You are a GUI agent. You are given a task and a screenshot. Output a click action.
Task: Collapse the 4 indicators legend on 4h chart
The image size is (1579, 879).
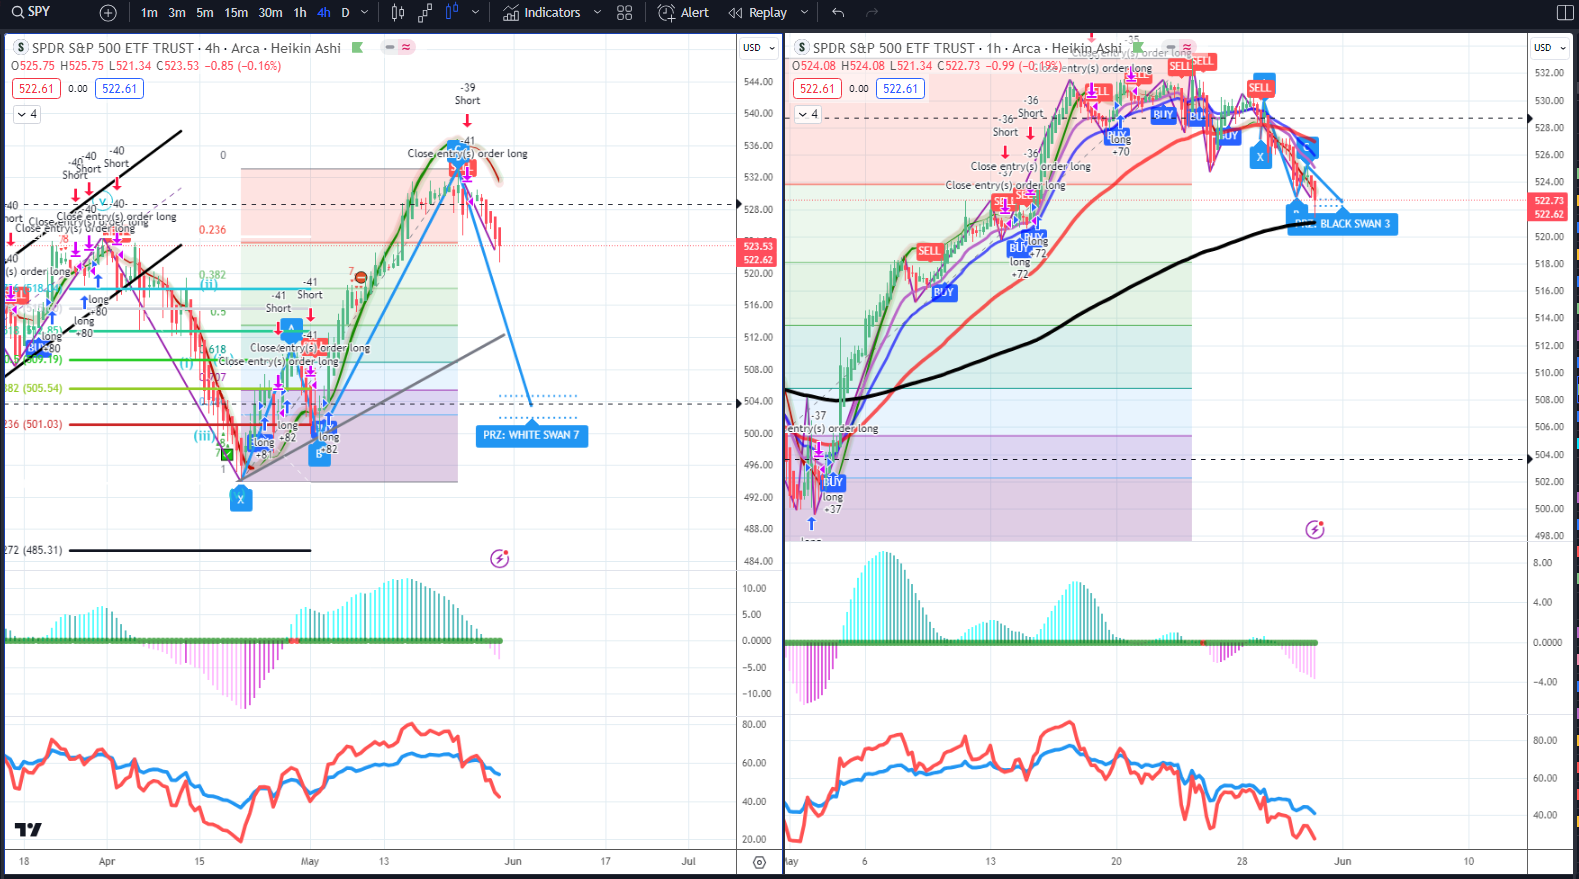point(26,114)
